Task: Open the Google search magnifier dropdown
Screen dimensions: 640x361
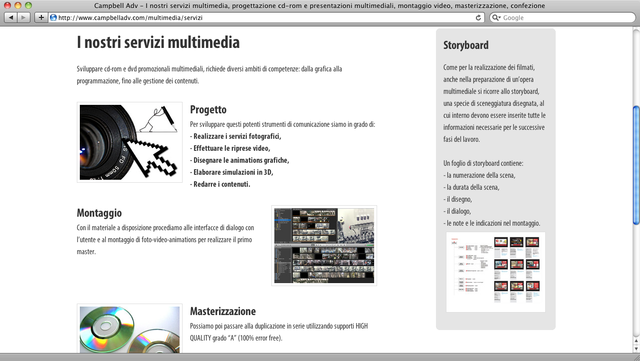Action: tap(496, 18)
